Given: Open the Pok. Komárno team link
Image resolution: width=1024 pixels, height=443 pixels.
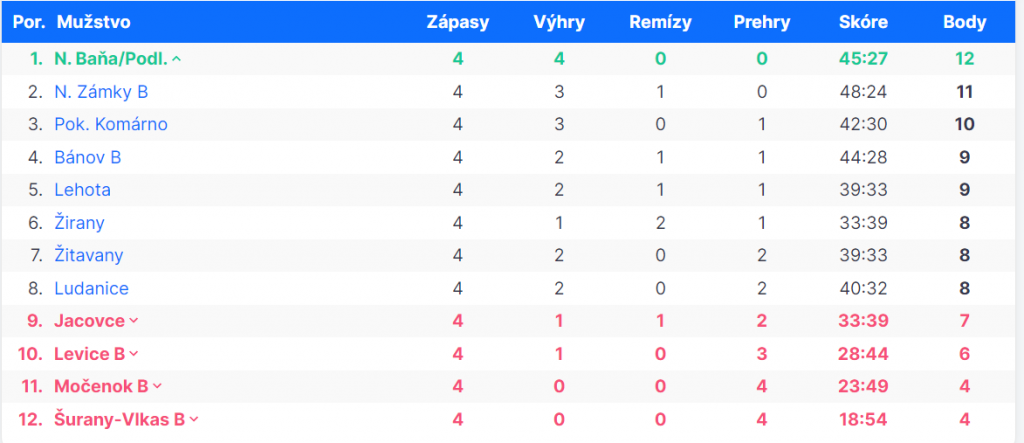Looking at the screenshot, I should [111, 125].
